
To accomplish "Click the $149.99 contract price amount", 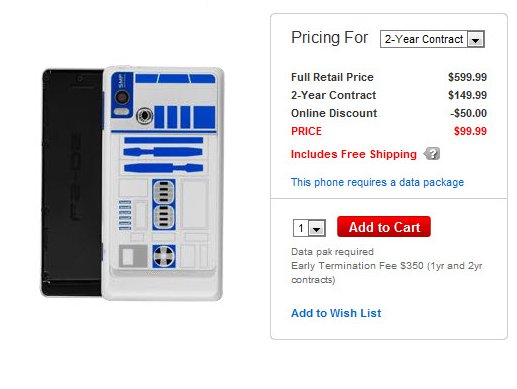I will coord(467,95).
